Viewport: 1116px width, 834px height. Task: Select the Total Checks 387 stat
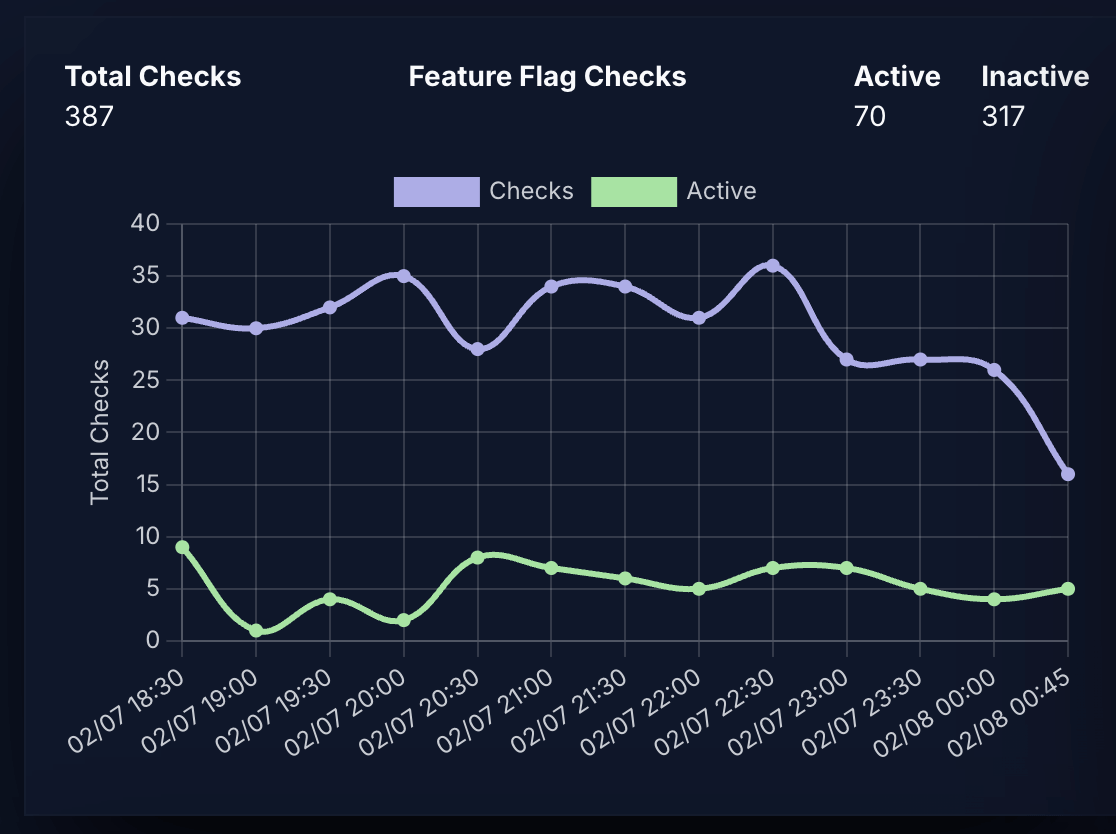click(153, 95)
